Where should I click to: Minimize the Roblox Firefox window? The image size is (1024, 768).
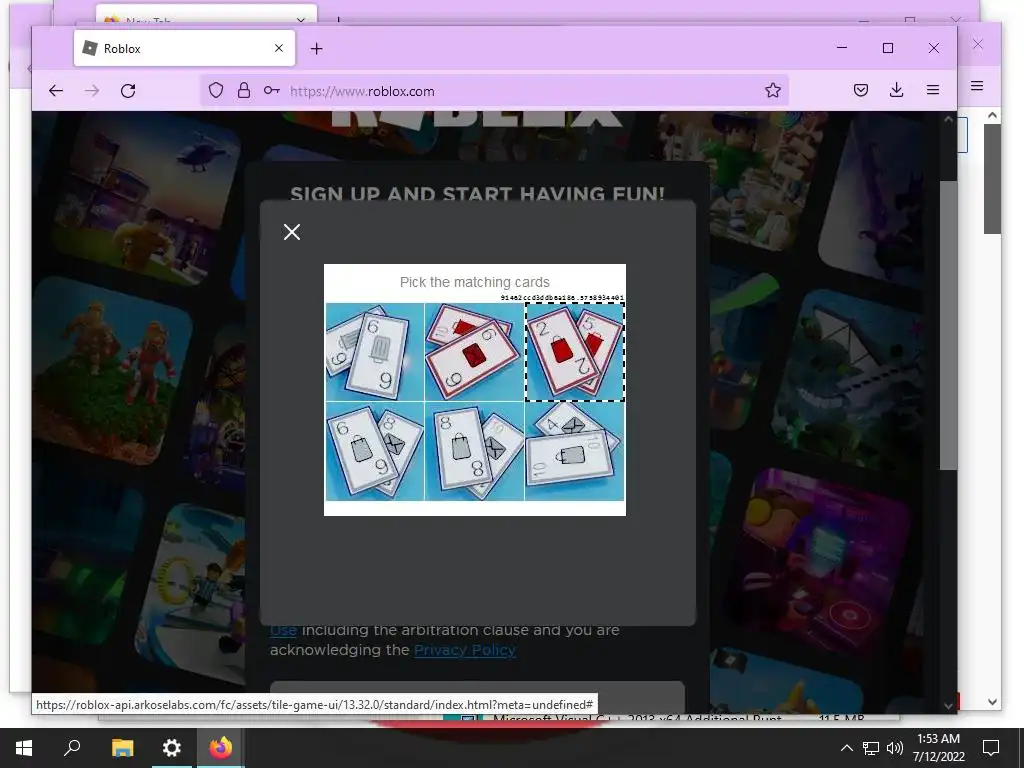point(842,48)
